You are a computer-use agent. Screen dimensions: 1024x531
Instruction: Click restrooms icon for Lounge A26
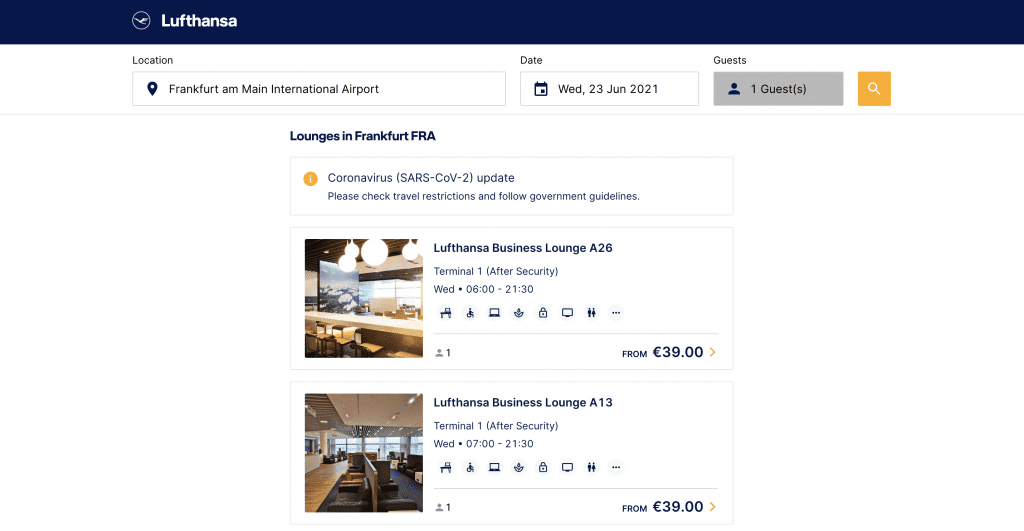[x=592, y=313]
